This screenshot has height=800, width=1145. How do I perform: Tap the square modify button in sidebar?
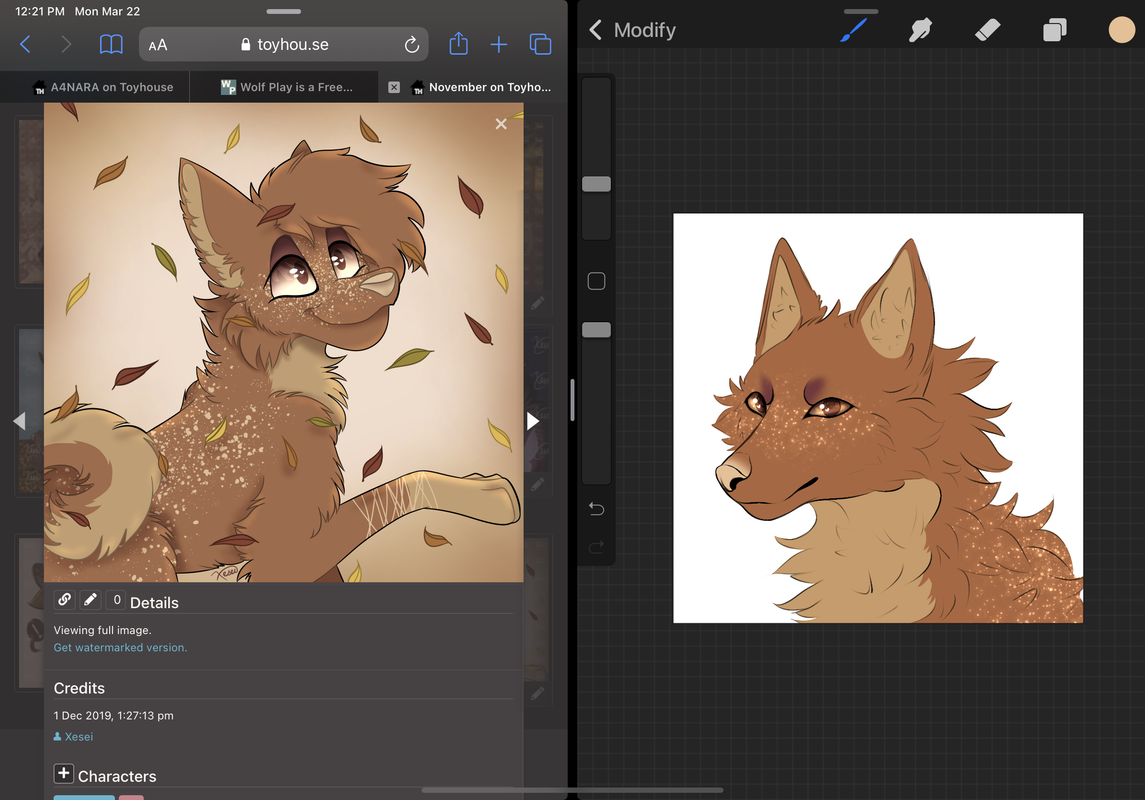[597, 281]
